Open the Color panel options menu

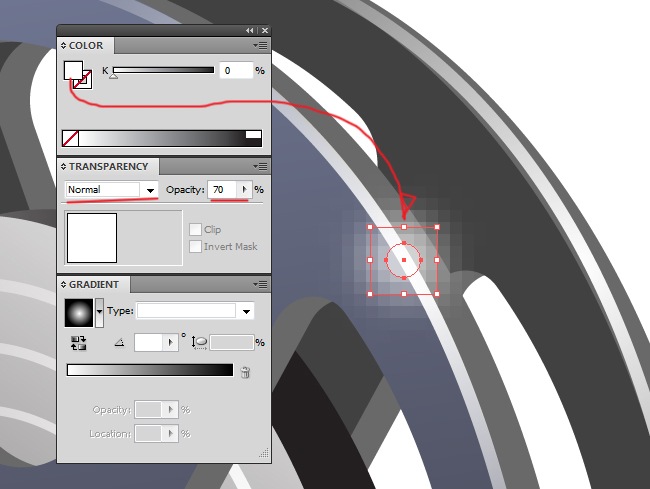click(x=260, y=46)
